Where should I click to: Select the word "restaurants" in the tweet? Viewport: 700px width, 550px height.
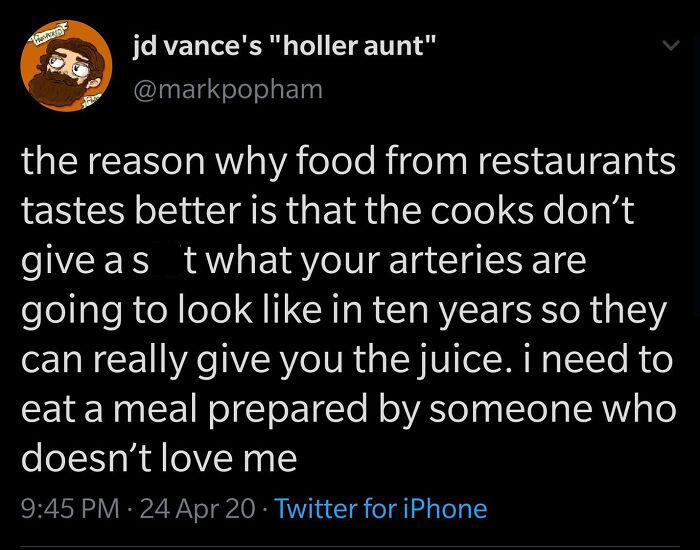[577, 162]
